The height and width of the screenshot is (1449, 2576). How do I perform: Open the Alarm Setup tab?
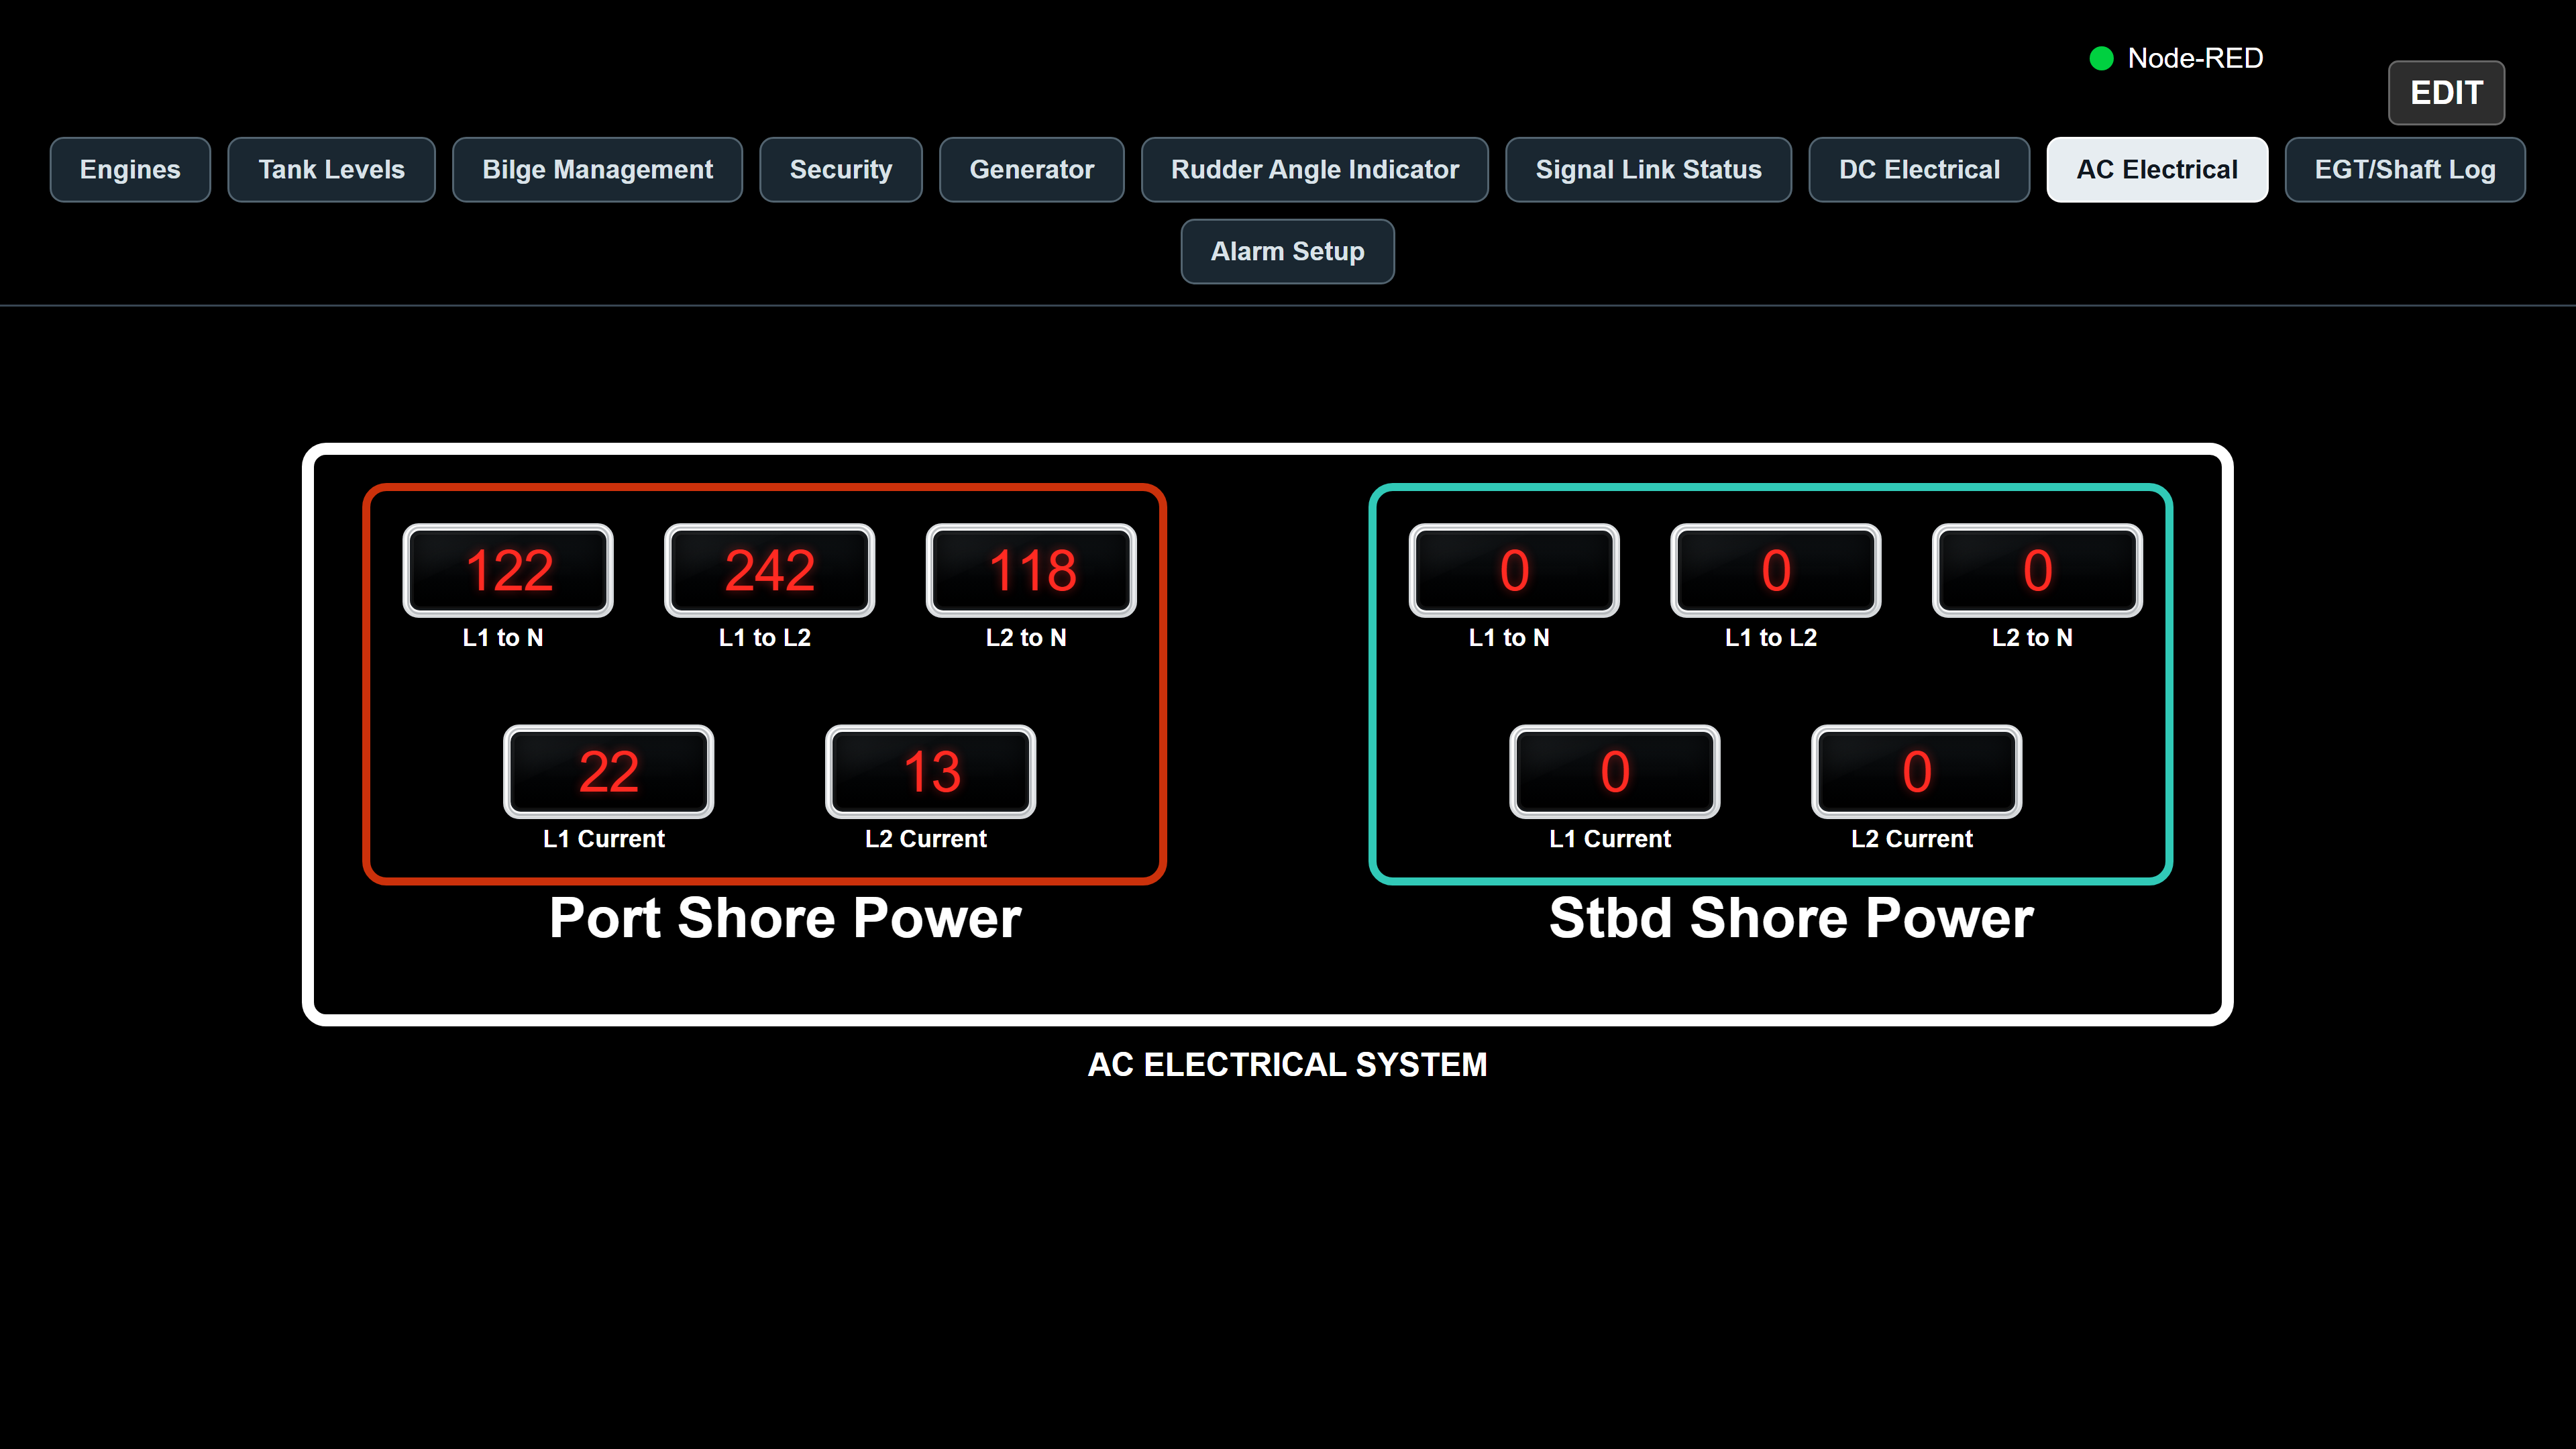coord(1287,252)
